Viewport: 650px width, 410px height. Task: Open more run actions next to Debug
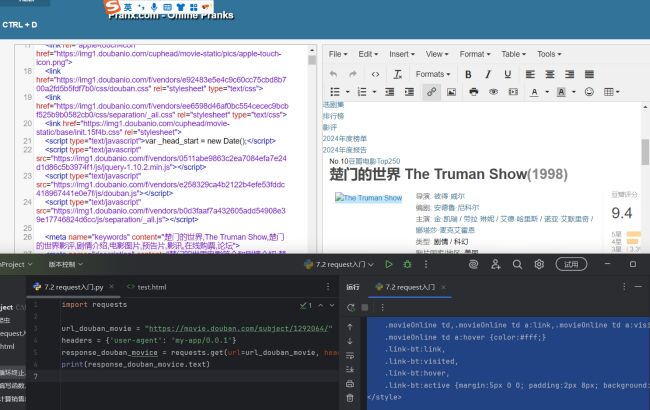click(426, 264)
